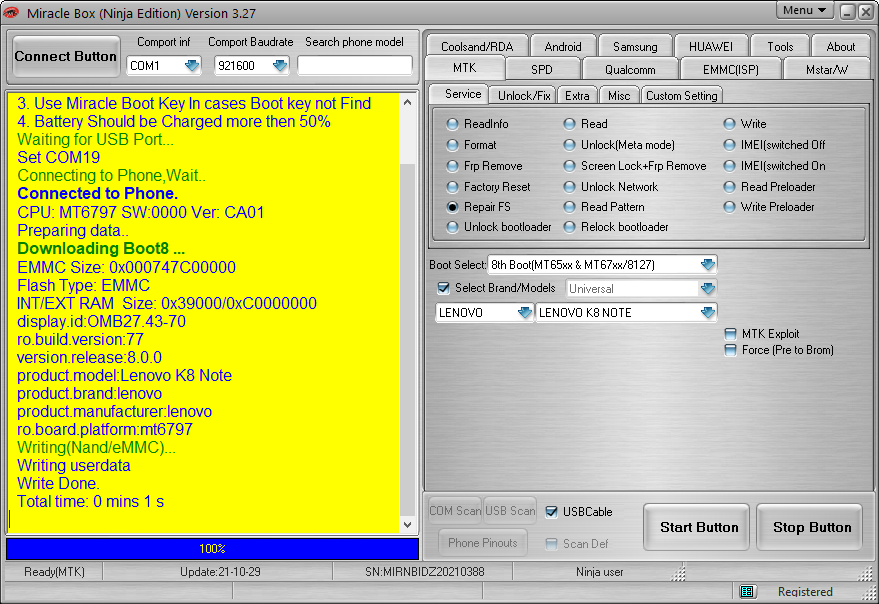
Task: Switch to the Samsung tab
Action: 635,47
